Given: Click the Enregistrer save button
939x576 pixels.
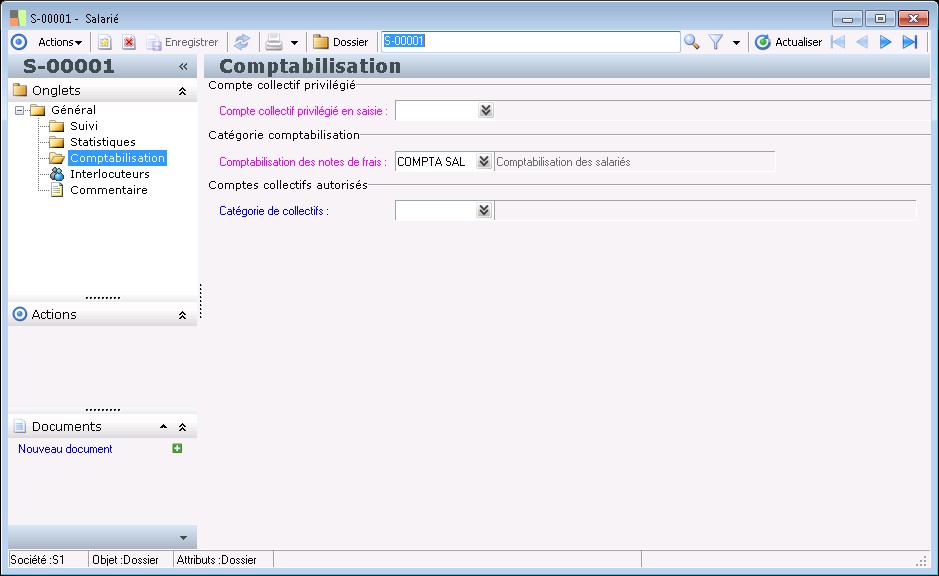Looking at the screenshot, I should 183,42.
